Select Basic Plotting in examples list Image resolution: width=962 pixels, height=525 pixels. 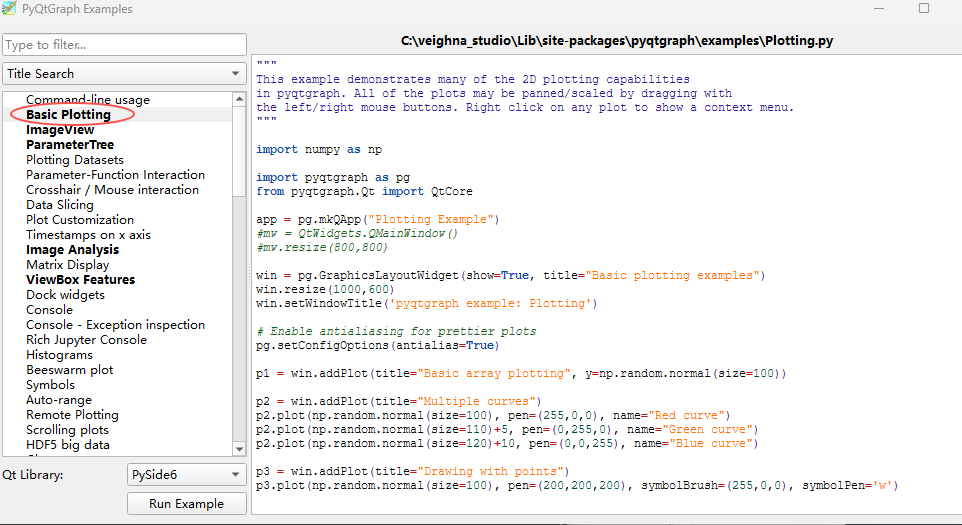(68, 115)
